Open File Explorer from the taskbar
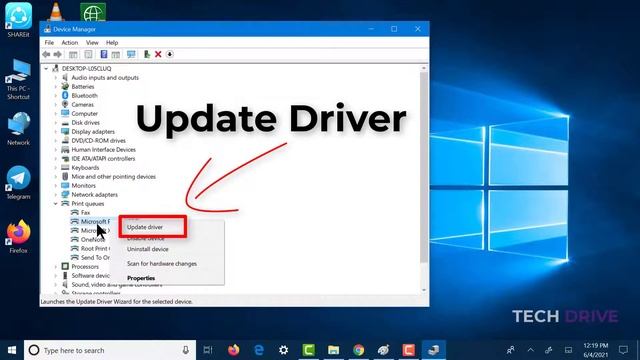 [333, 350]
